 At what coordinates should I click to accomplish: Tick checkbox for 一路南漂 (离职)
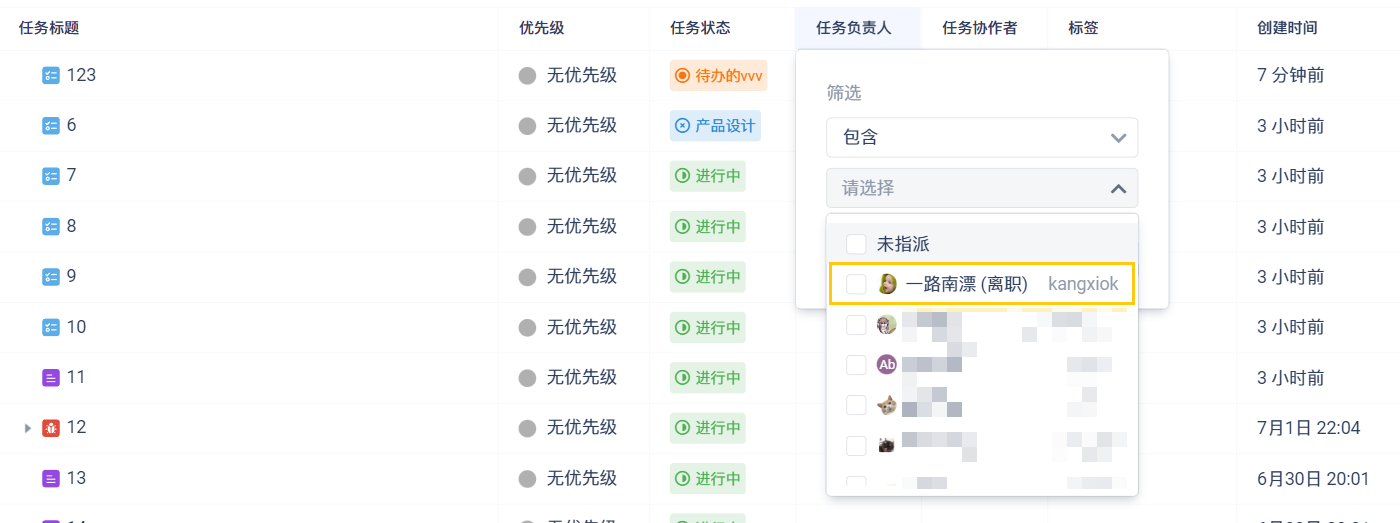tap(856, 284)
